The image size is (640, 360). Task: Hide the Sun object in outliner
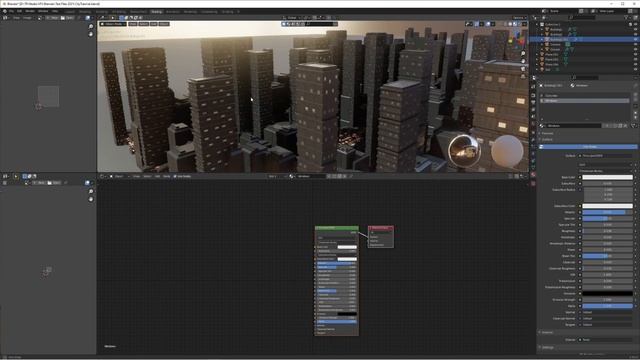tap(635, 69)
